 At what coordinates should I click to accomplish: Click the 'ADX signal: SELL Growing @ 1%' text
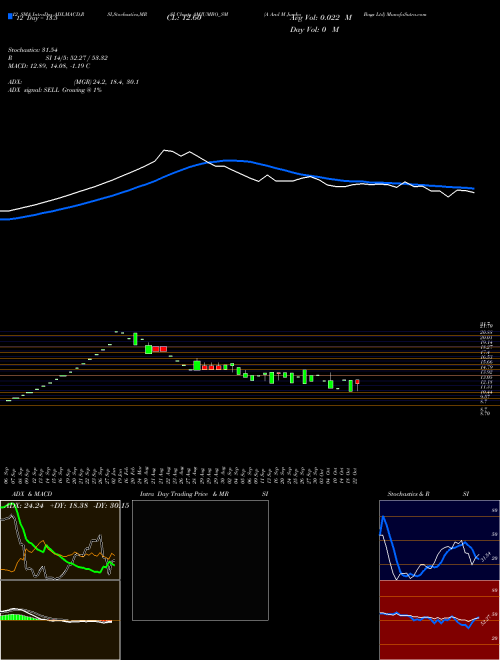point(55,90)
